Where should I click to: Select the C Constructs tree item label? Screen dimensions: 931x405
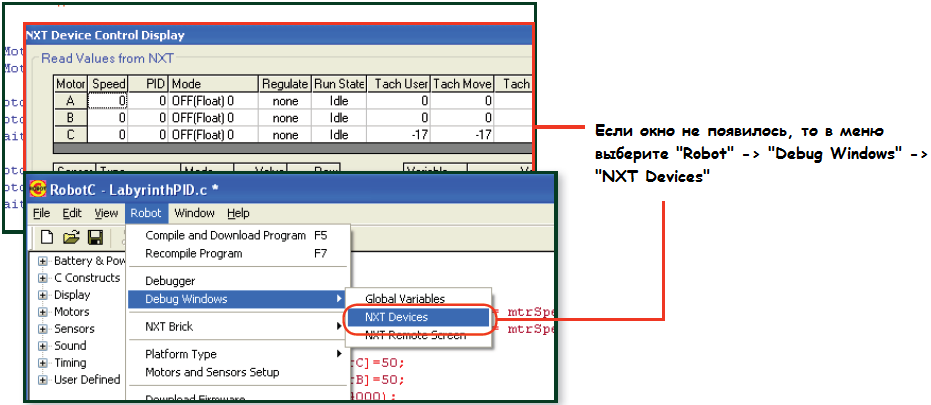pos(87,278)
